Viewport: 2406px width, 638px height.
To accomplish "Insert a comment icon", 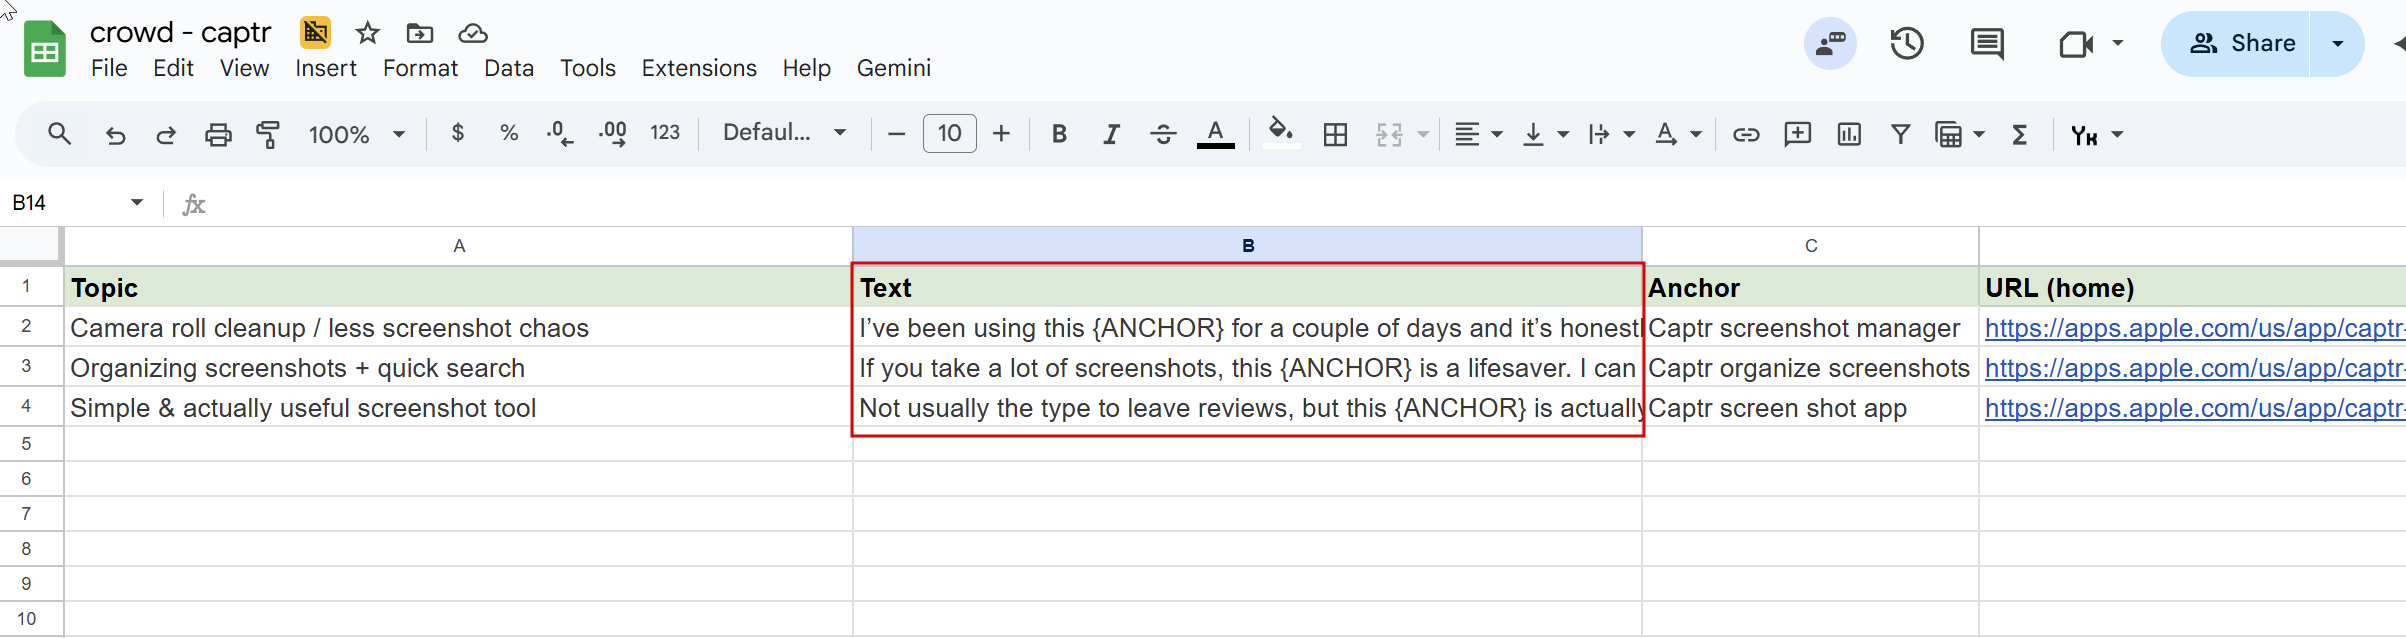I will coord(1797,134).
